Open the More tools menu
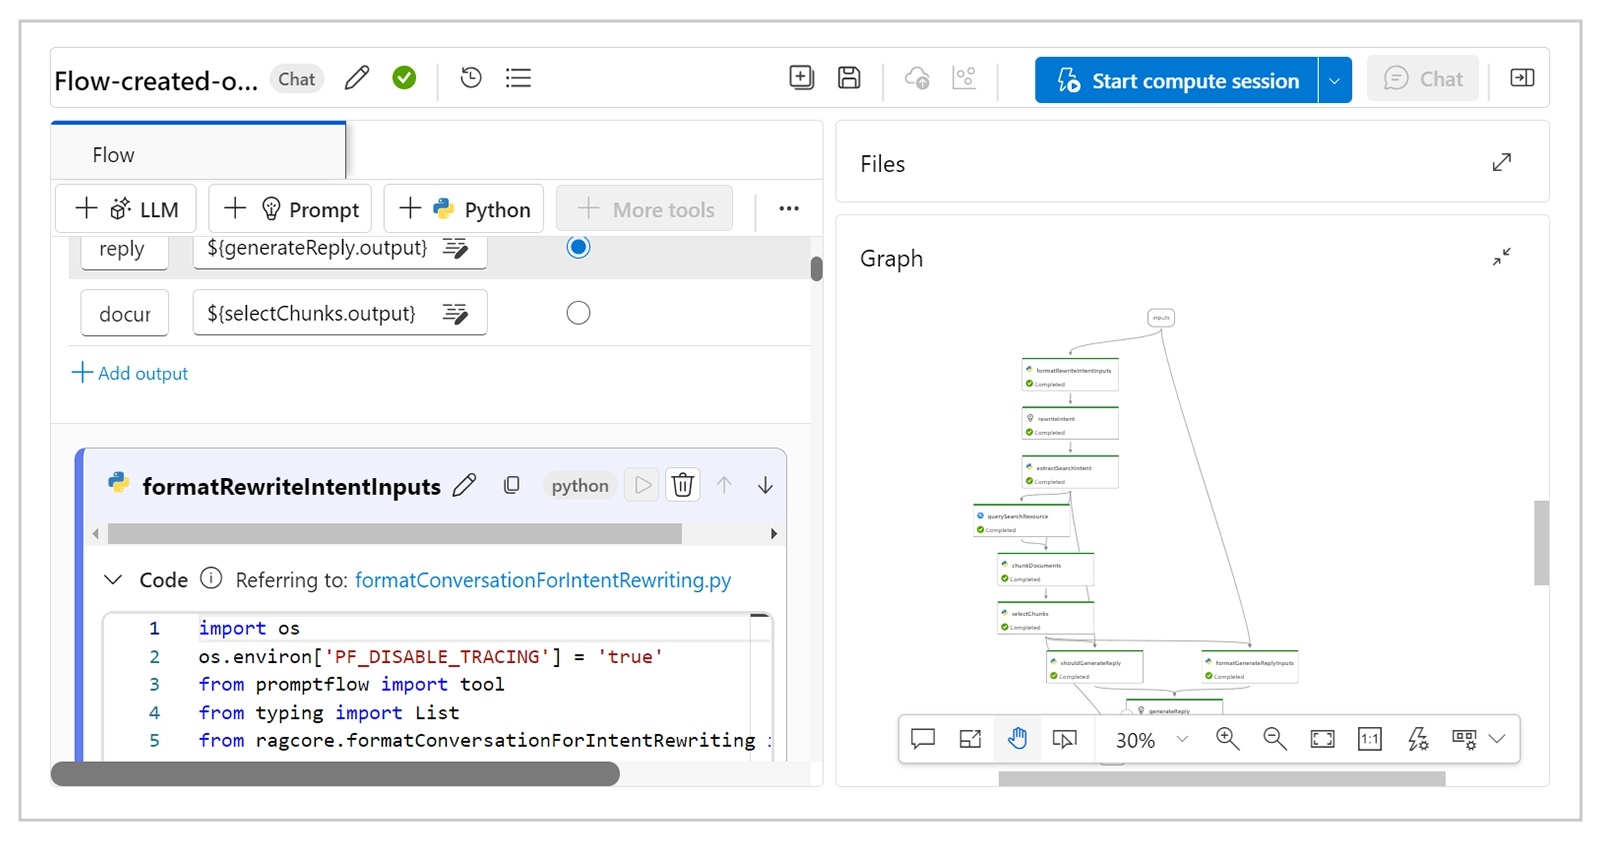Image resolution: width=1600 pixels, height=841 pixels. 644,209
